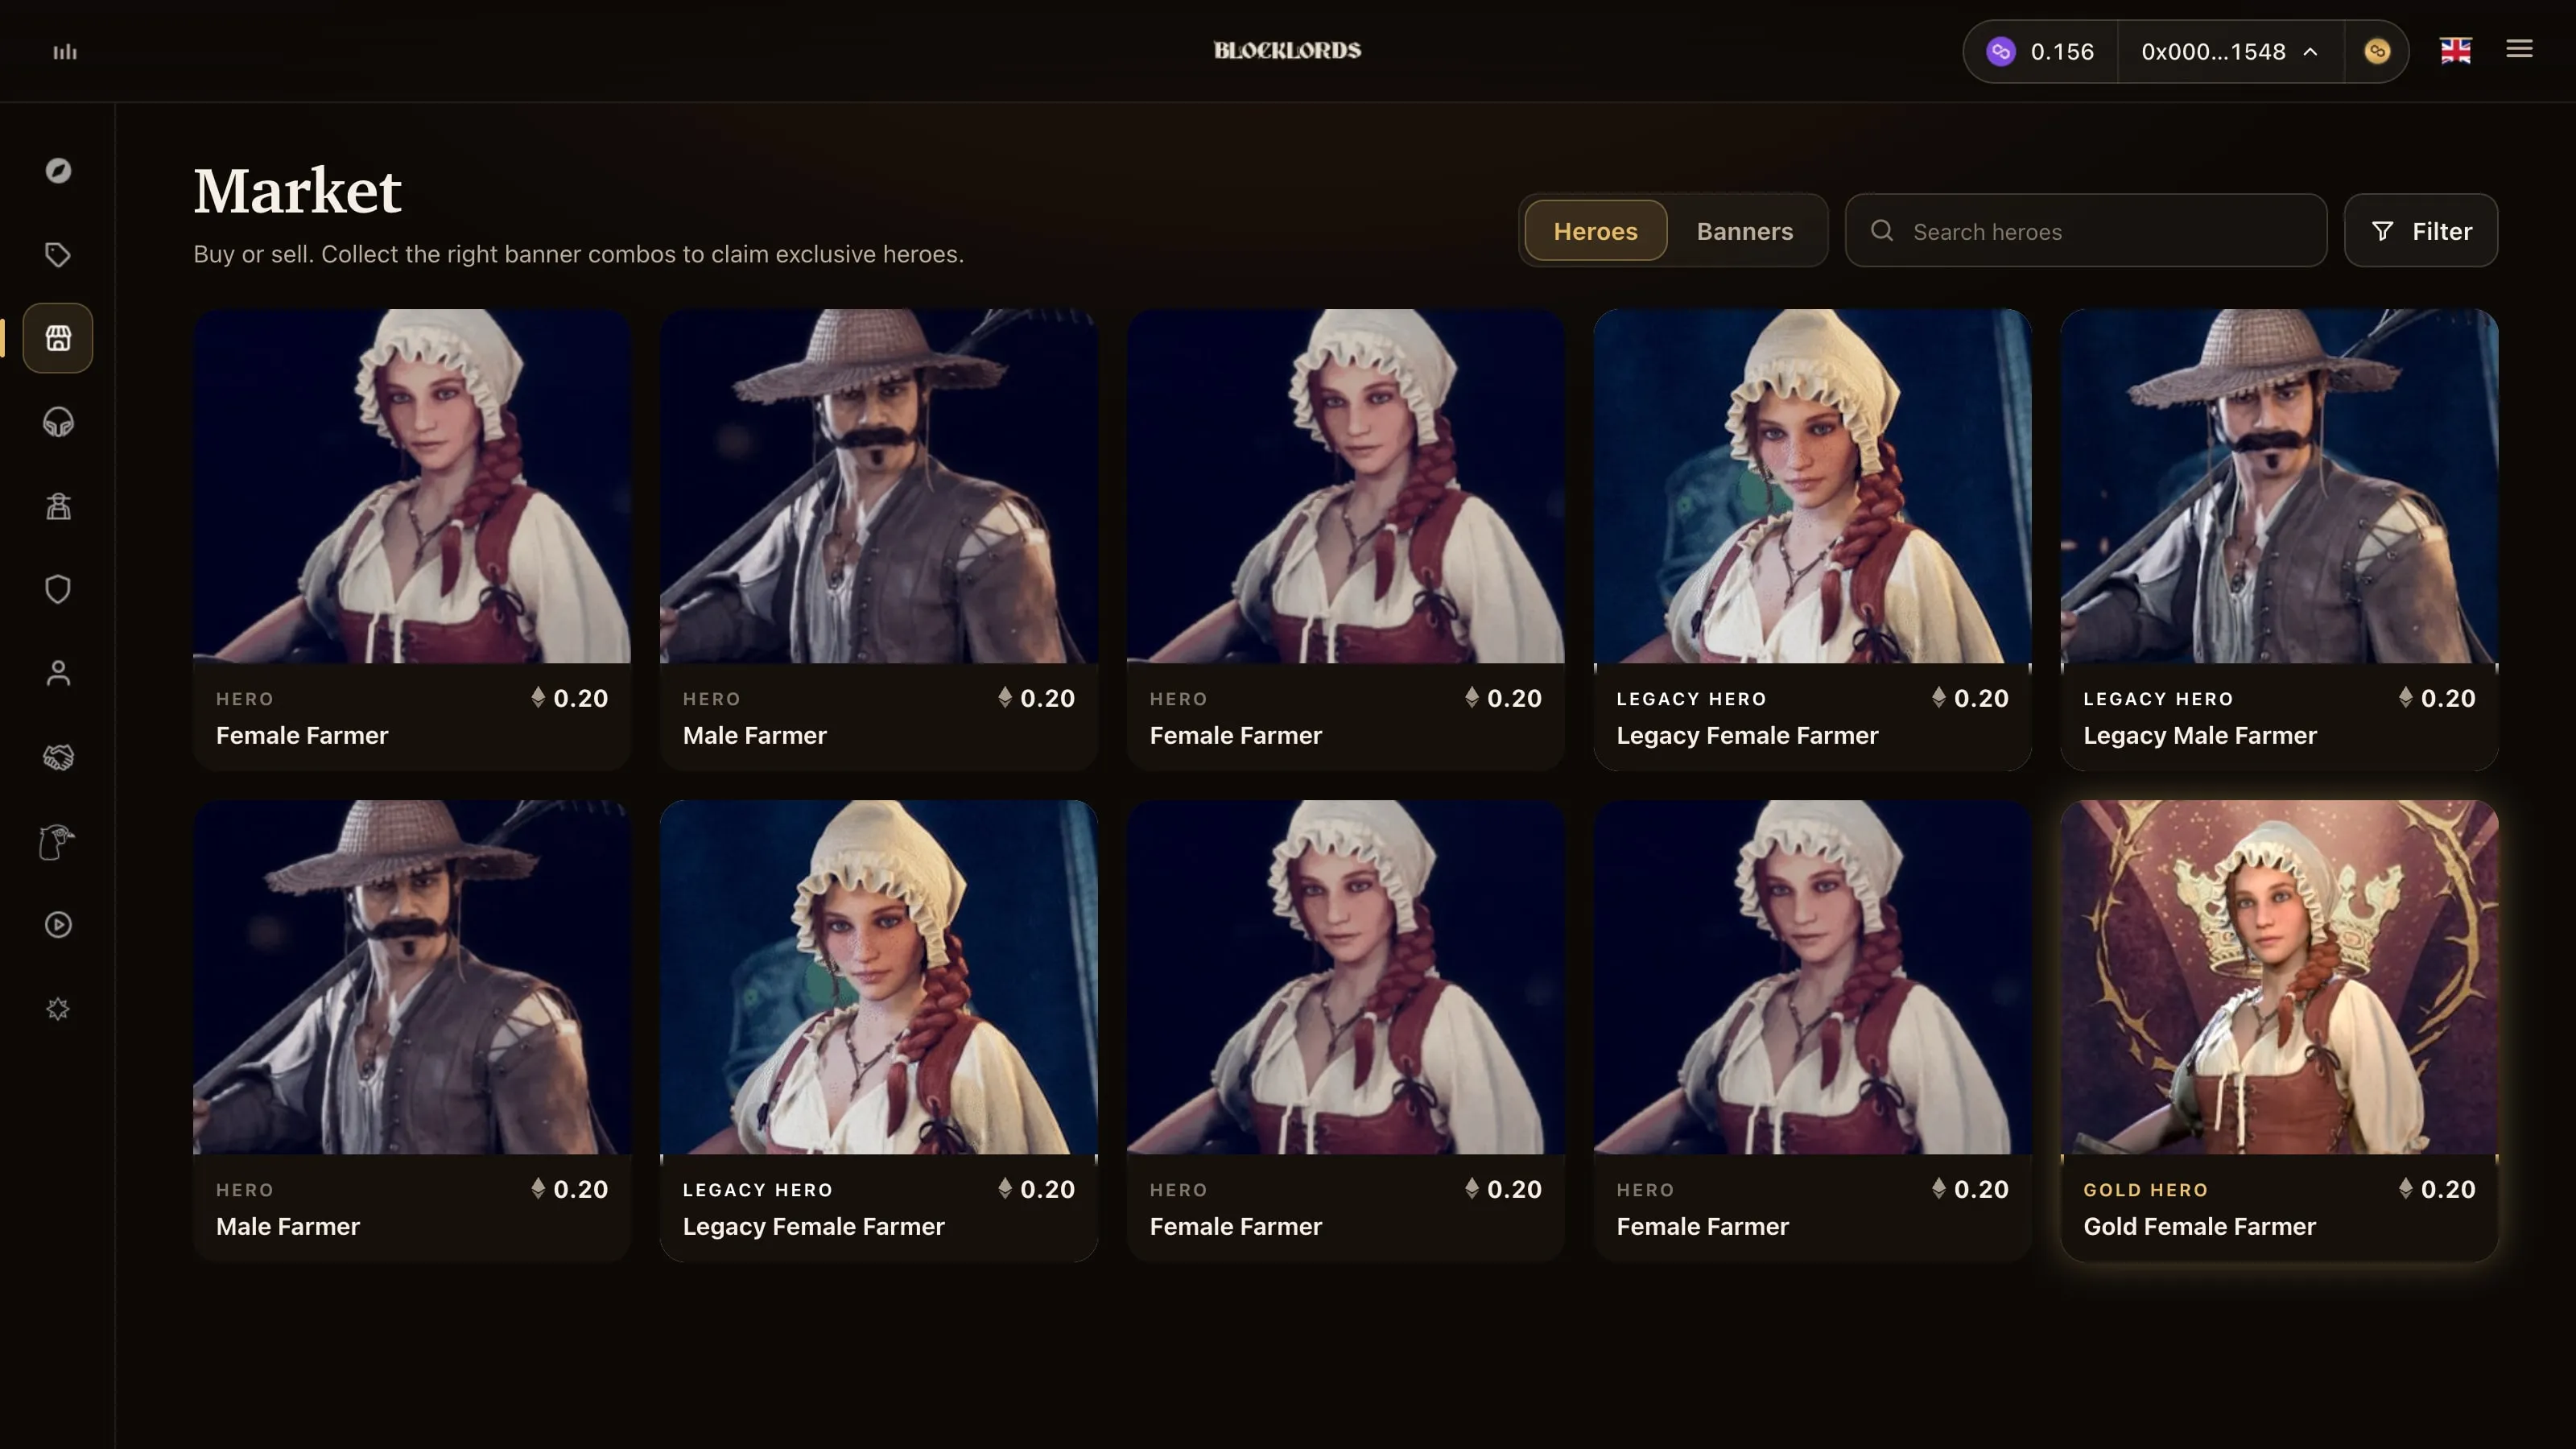Screen dimensions: 2576x1449
Task: Open the compass explore icon in sidebar
Action: (58, 171)
